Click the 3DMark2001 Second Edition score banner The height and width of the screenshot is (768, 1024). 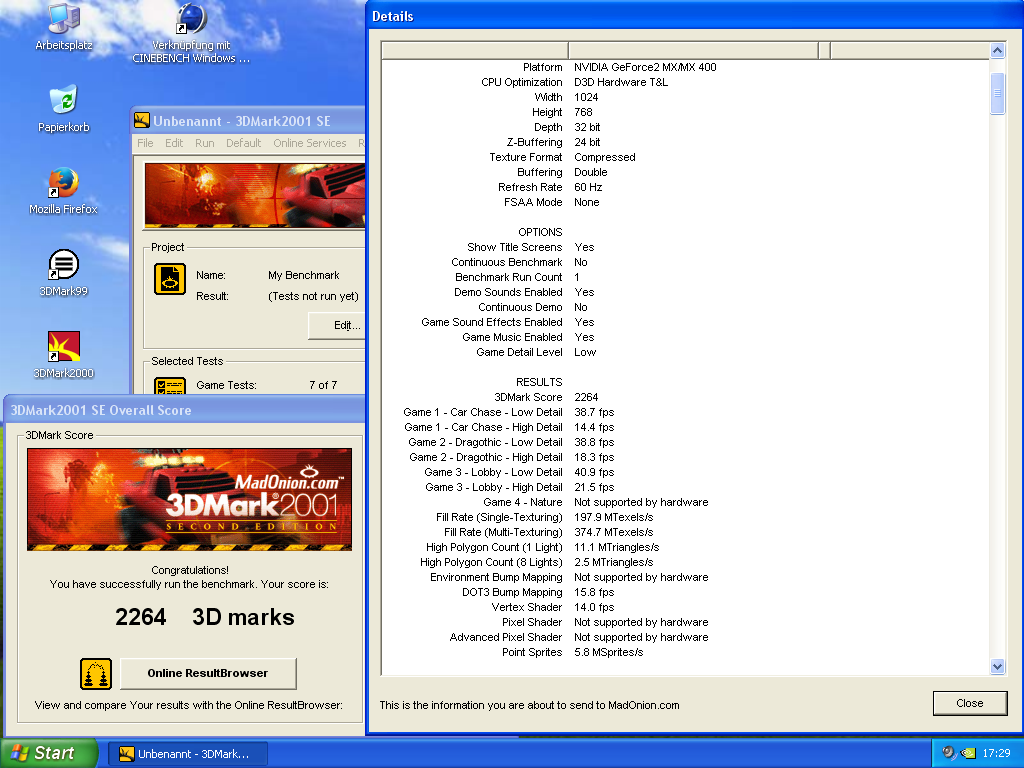click(x=189, y=500)
